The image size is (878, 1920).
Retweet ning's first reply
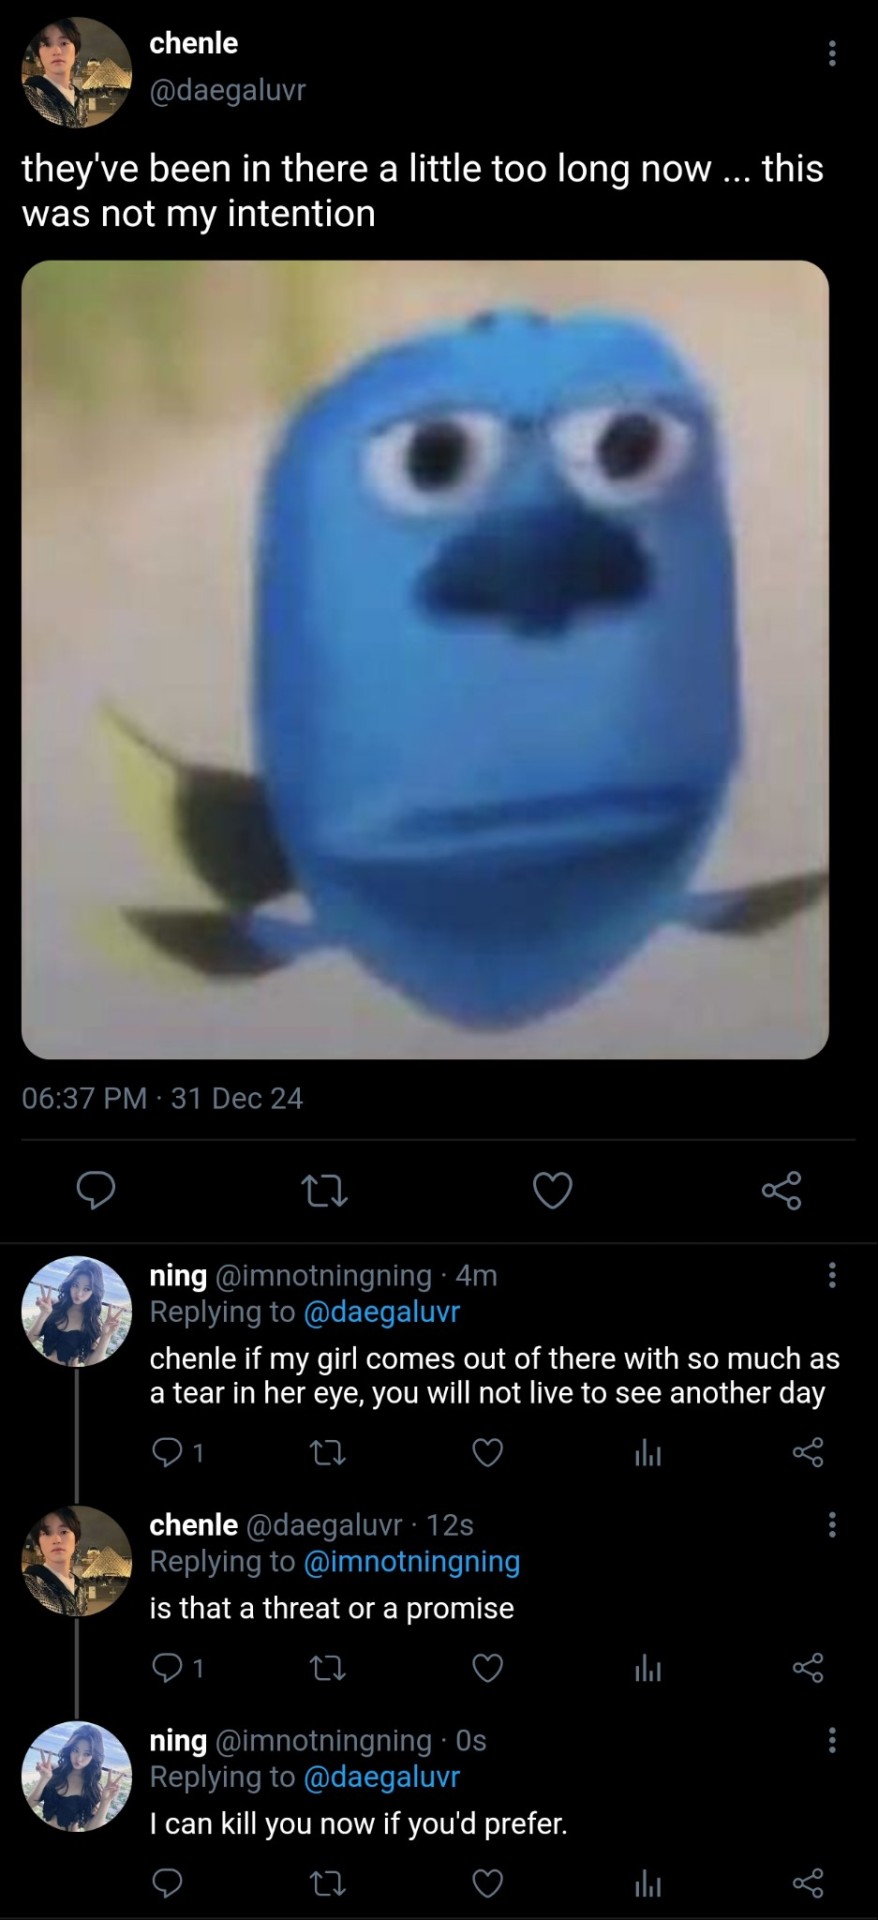327,1452
